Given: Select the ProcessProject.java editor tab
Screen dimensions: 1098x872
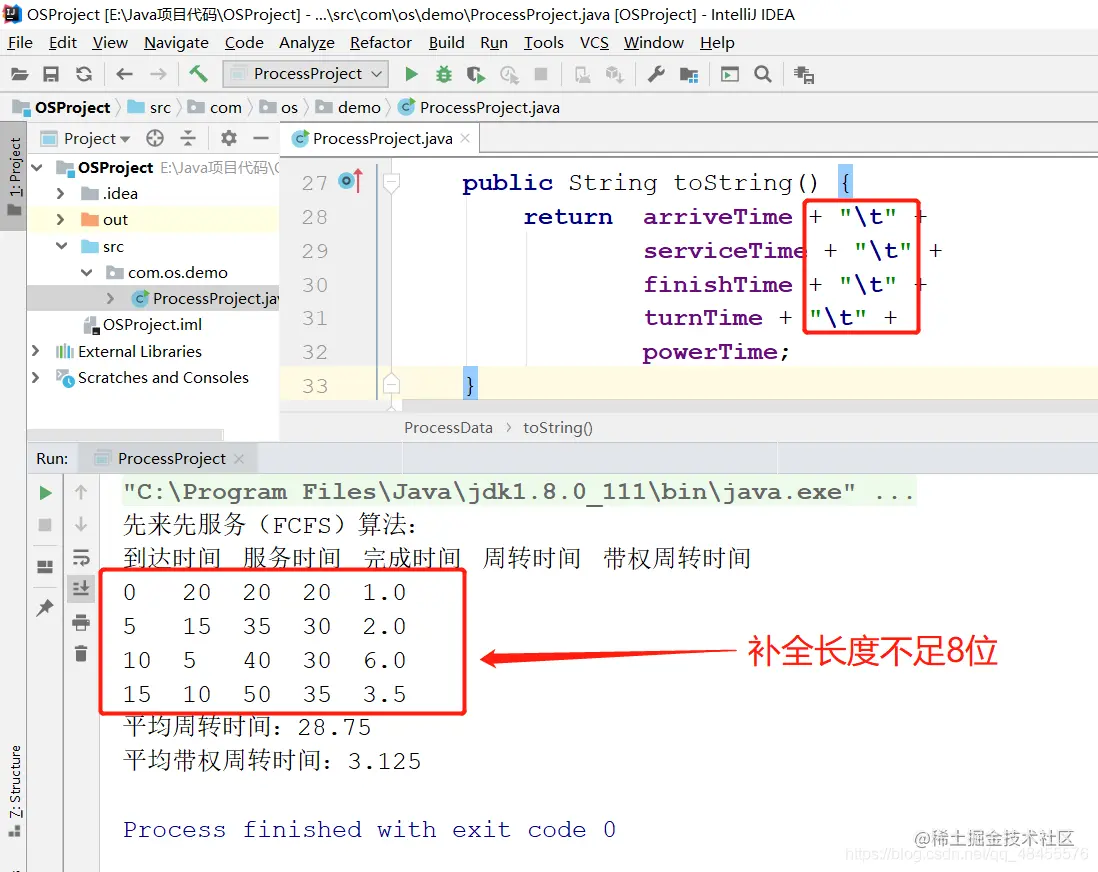Looking at the screenshot, I should (382, 139).
